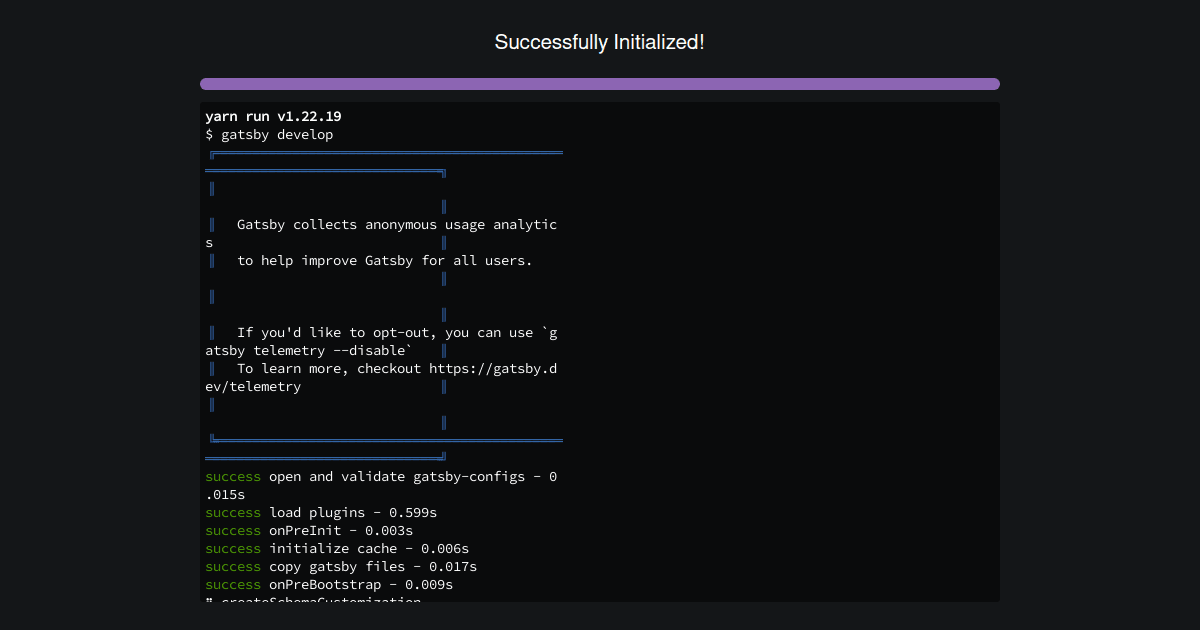Click the purple progress bar
This screenshot has width=1200, height=630.
[600, 84]
